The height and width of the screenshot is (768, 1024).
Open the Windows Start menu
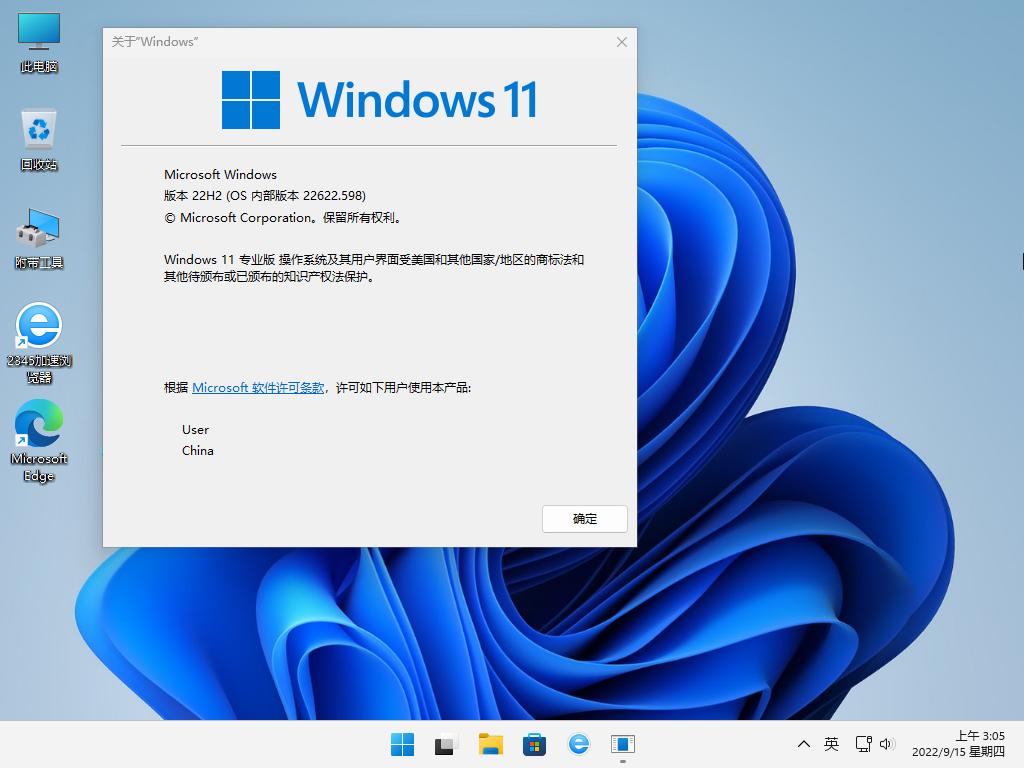click(x=402, y=744)
